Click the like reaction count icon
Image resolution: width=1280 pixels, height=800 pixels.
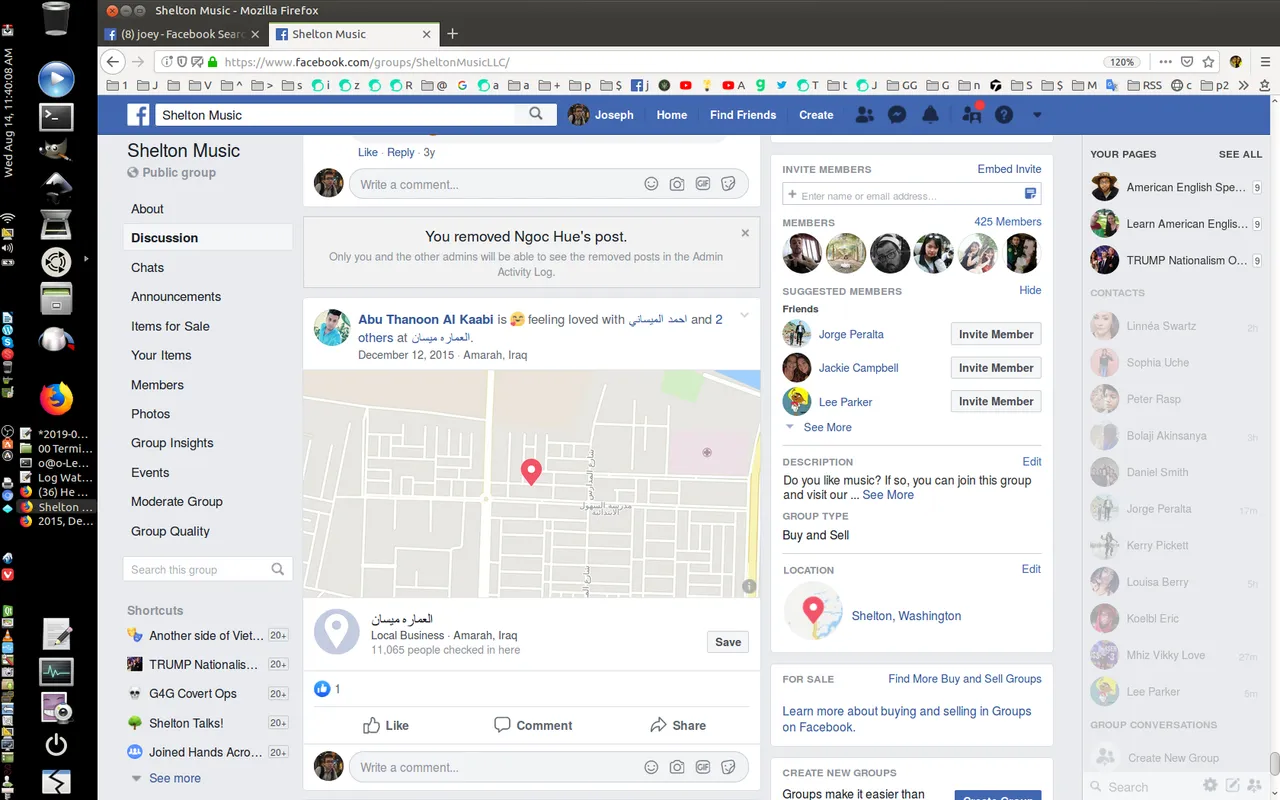pos(322,689)
